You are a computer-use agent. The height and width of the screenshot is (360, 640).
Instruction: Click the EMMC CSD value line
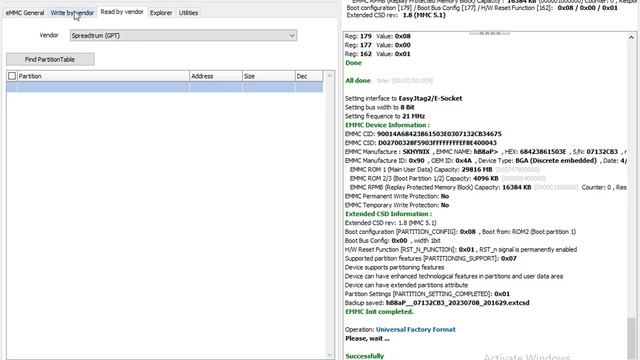click(x=421, y=143)
